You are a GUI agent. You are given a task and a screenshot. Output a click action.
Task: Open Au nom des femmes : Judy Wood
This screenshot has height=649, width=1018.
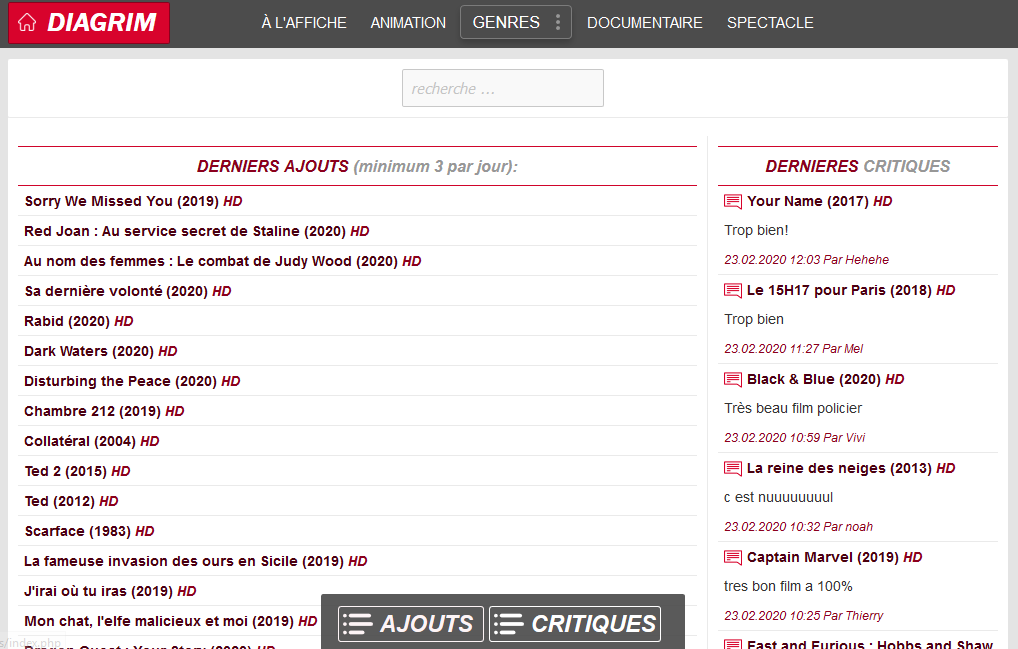coord(223,261)
